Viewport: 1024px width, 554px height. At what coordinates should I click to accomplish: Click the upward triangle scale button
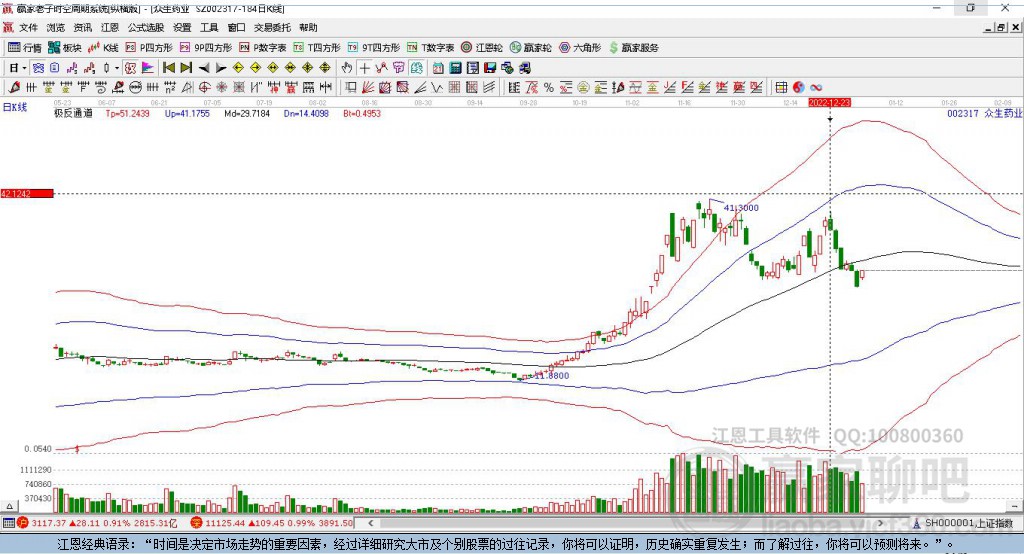tap(9, 506)
